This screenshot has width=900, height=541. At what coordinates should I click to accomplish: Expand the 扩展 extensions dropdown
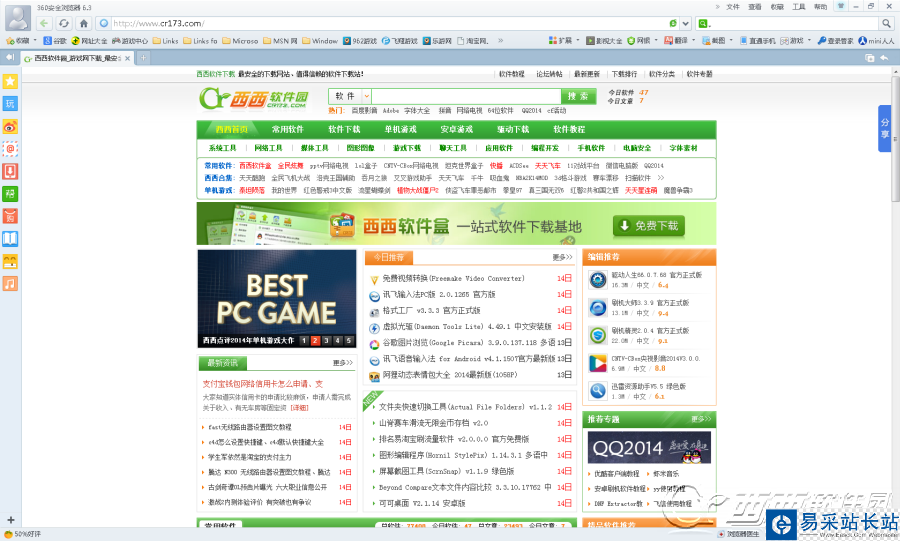click(577, 40)
